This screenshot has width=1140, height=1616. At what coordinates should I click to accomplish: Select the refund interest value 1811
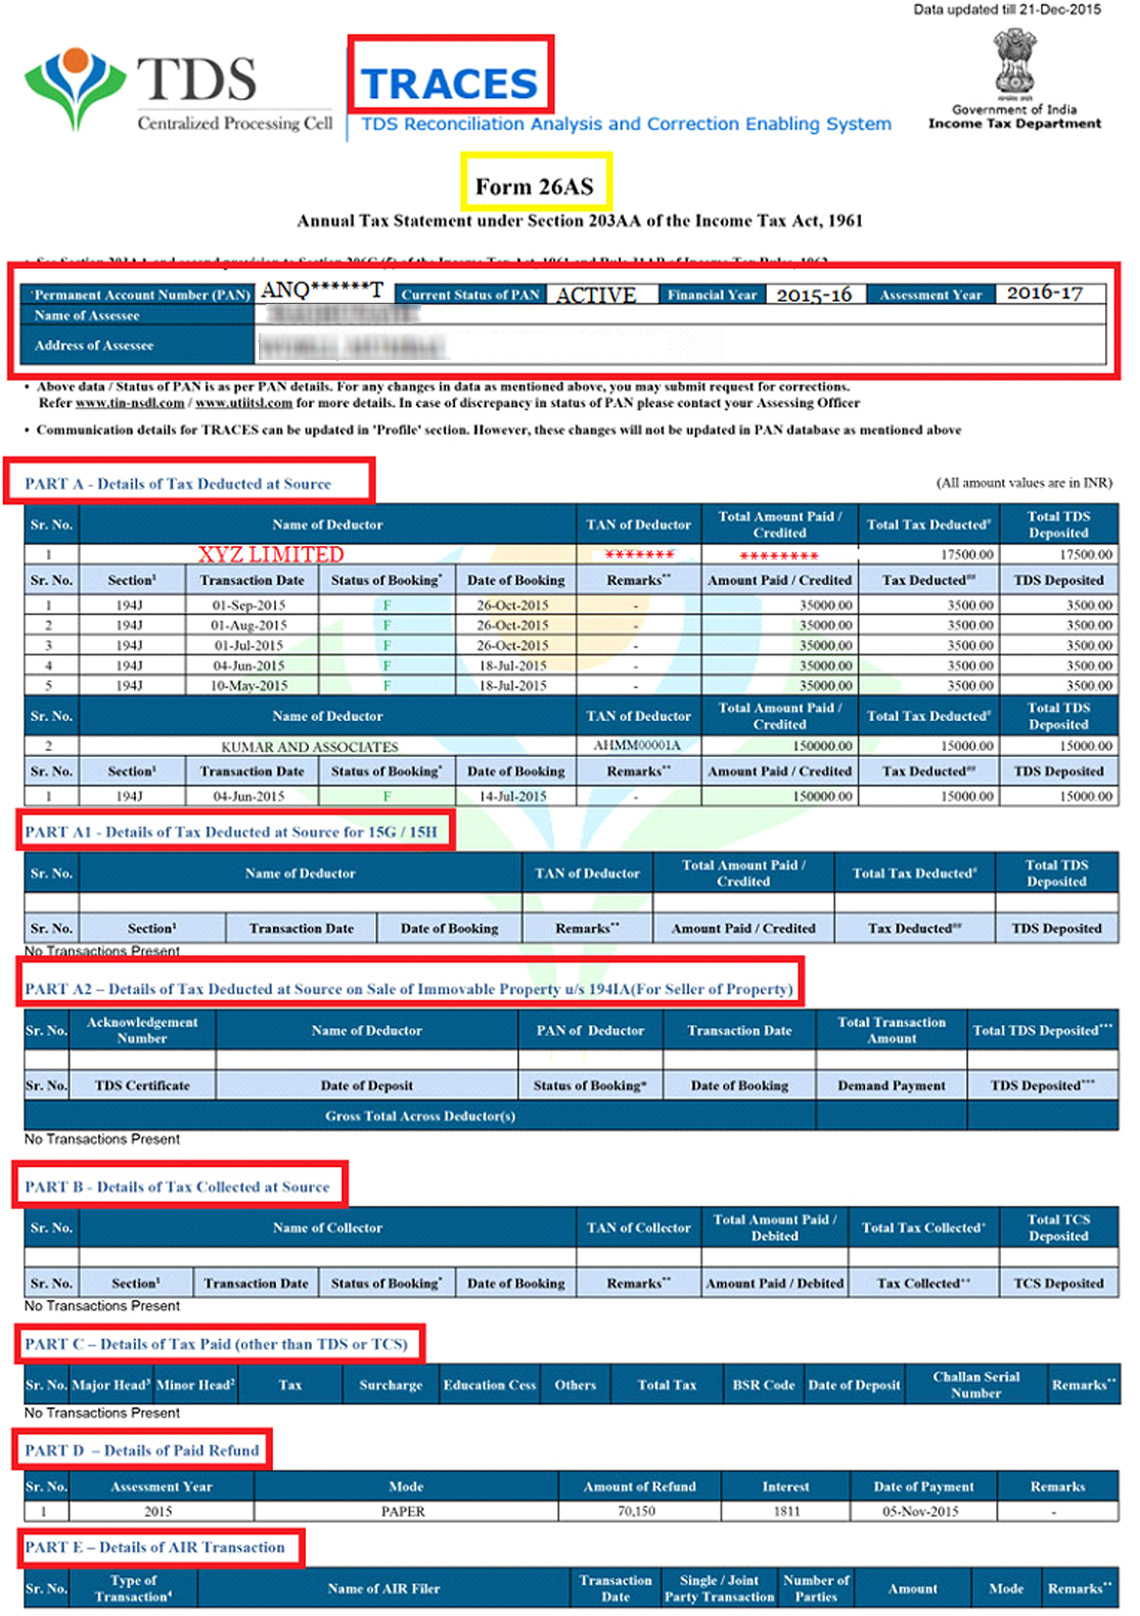point(787,1511)
